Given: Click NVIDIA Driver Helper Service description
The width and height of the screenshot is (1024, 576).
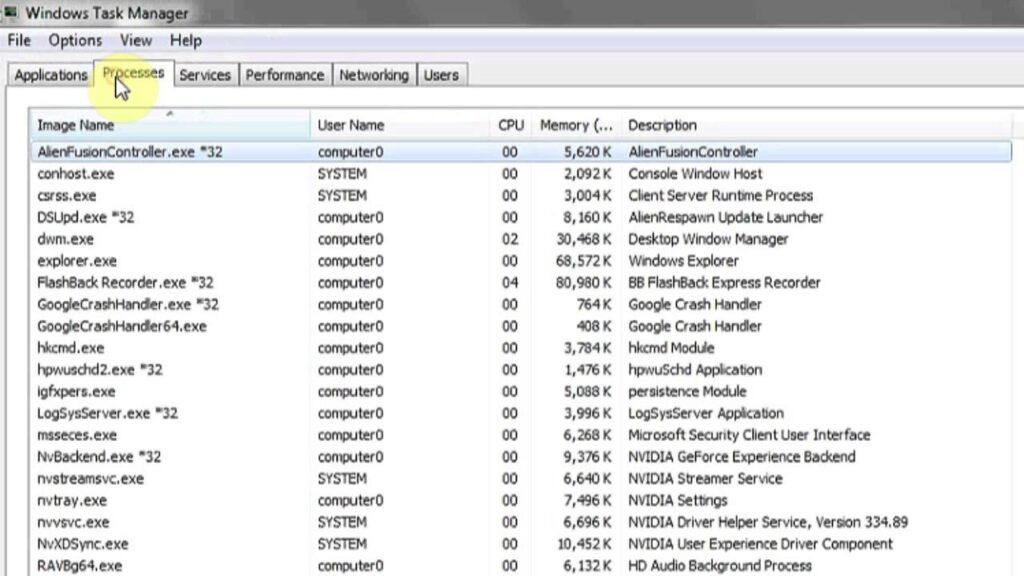Looking at the screenshot, I should pos(768,522).
